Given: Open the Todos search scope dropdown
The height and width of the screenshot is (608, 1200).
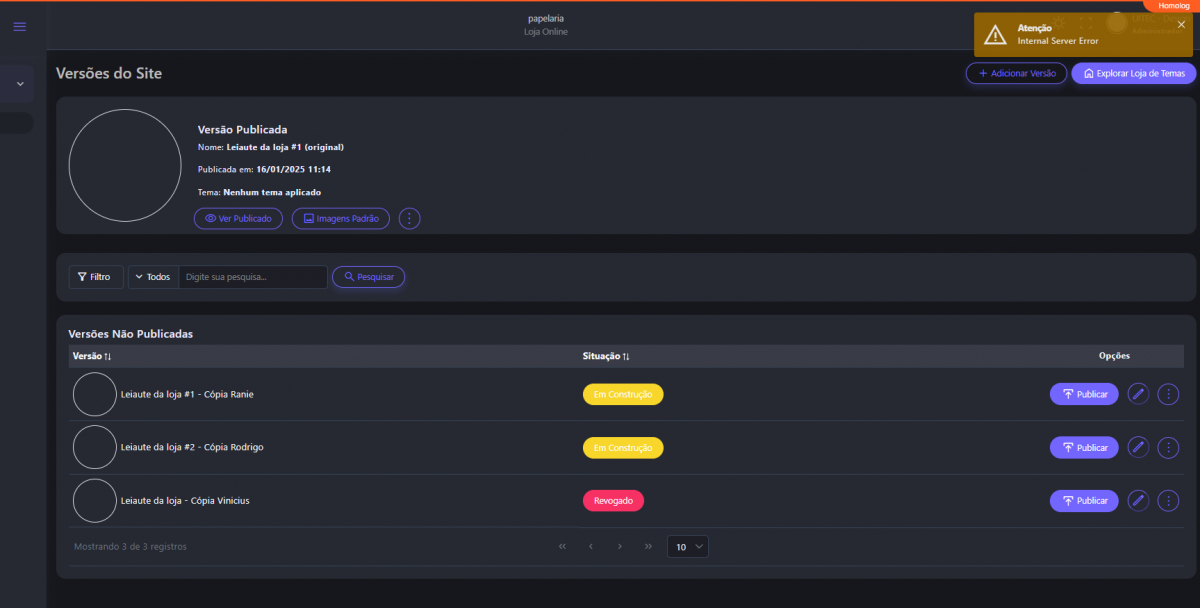Looking at the screenshot, I should 153,277.
